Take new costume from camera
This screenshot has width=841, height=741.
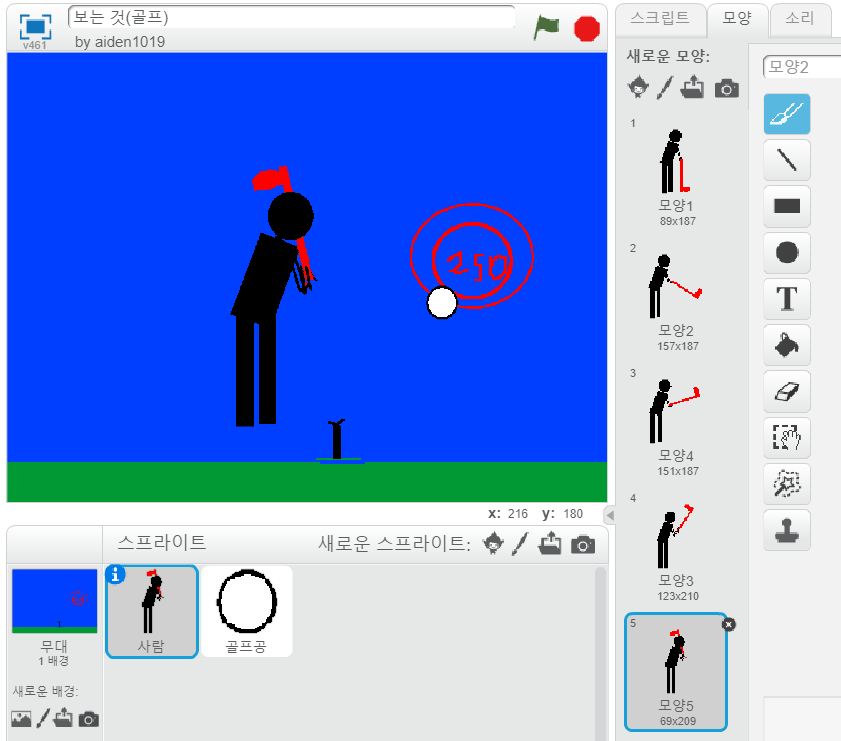727,88
